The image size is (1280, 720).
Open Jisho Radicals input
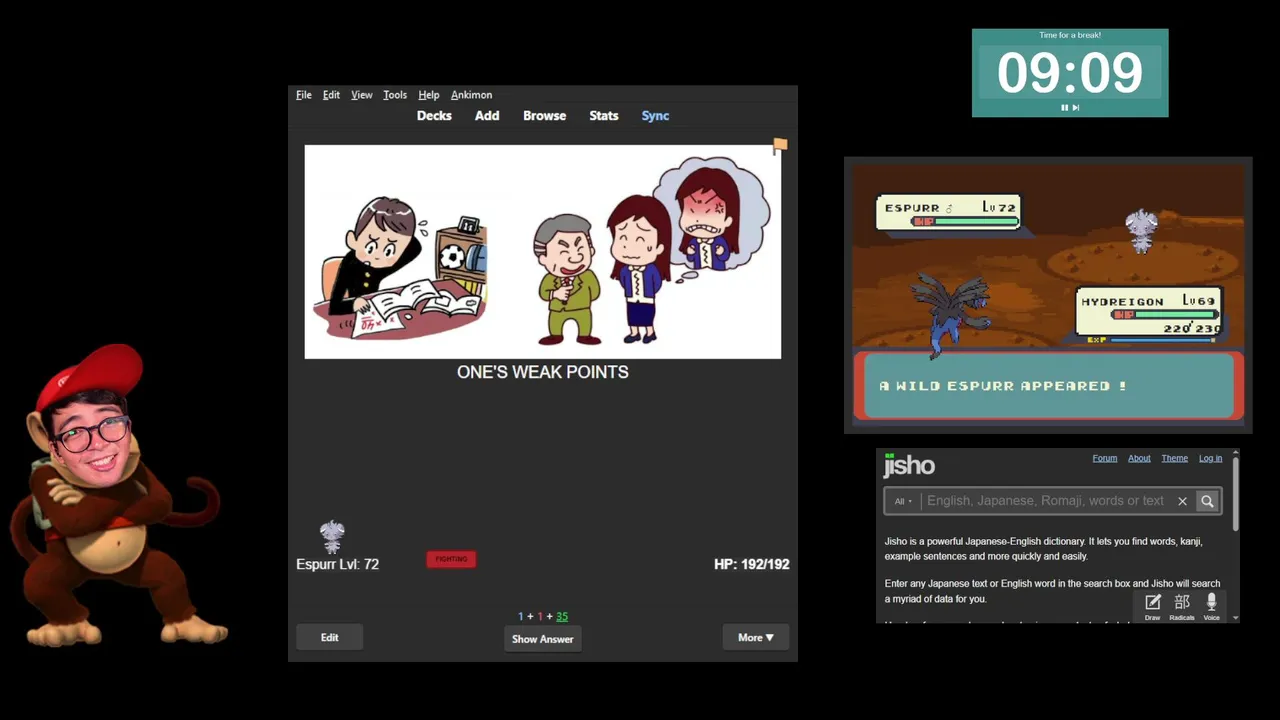pos(1182,606)
